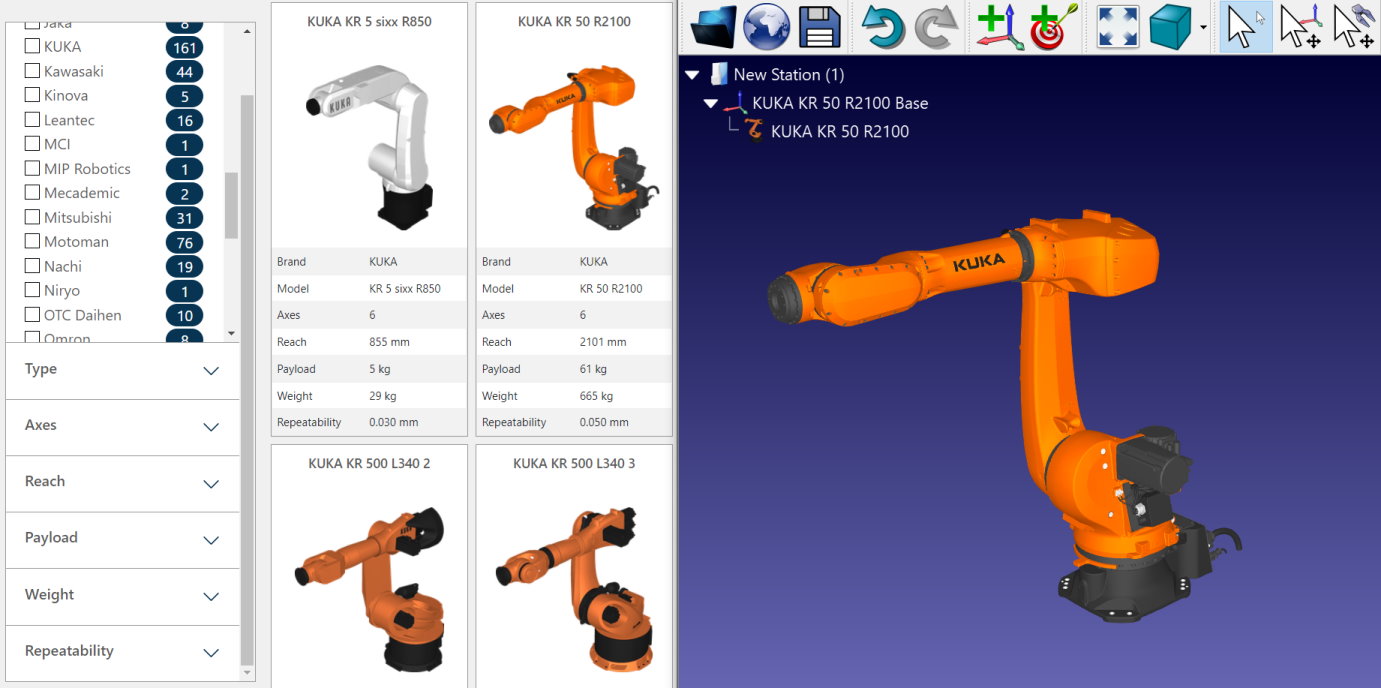This screenshot has width=1381, height=688.
Task: Expand the Weight filter section
Action: tap(123, 595)
